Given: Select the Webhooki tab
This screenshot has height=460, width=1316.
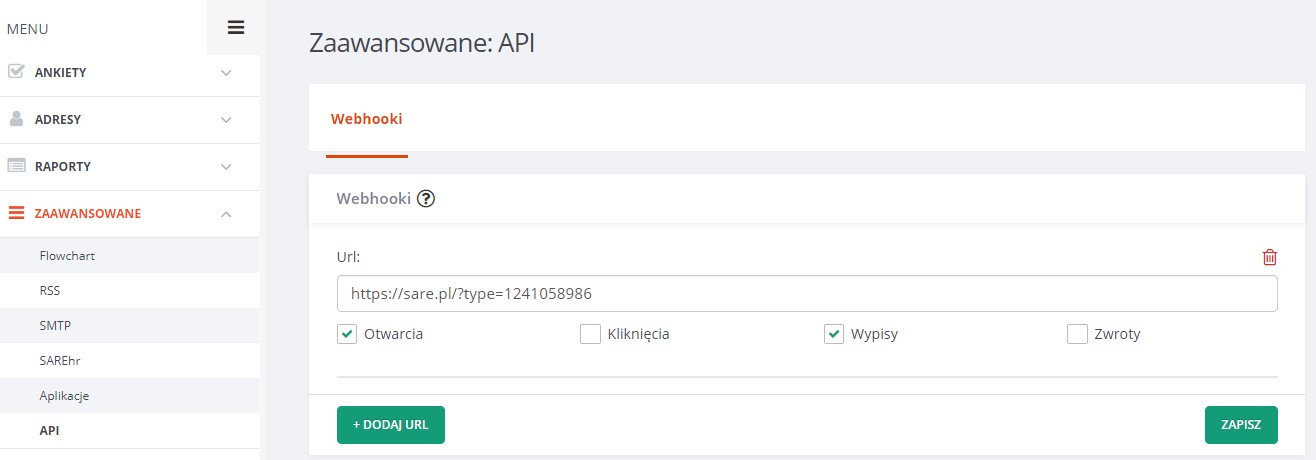Looking at the screenshot, I should click(x=366, y=119).
